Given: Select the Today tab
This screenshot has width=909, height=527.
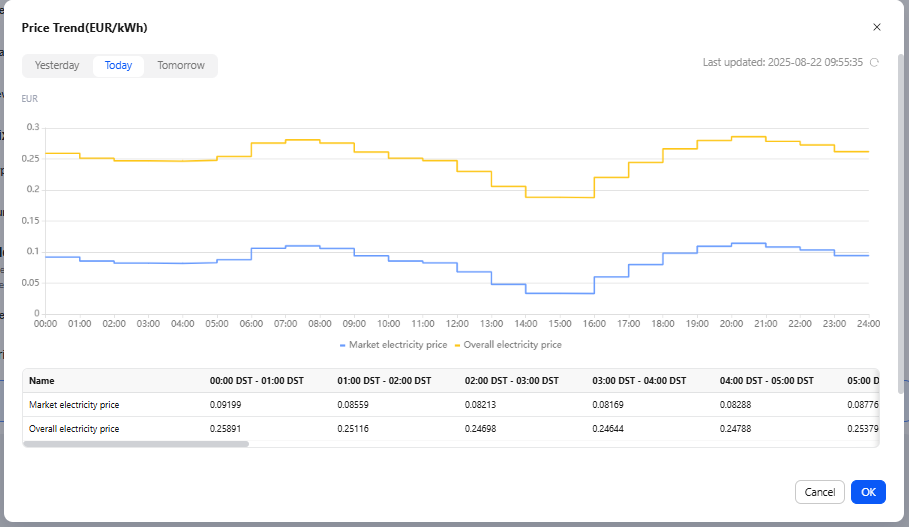Looking at the screenshot, I should (x=118, y=66).
